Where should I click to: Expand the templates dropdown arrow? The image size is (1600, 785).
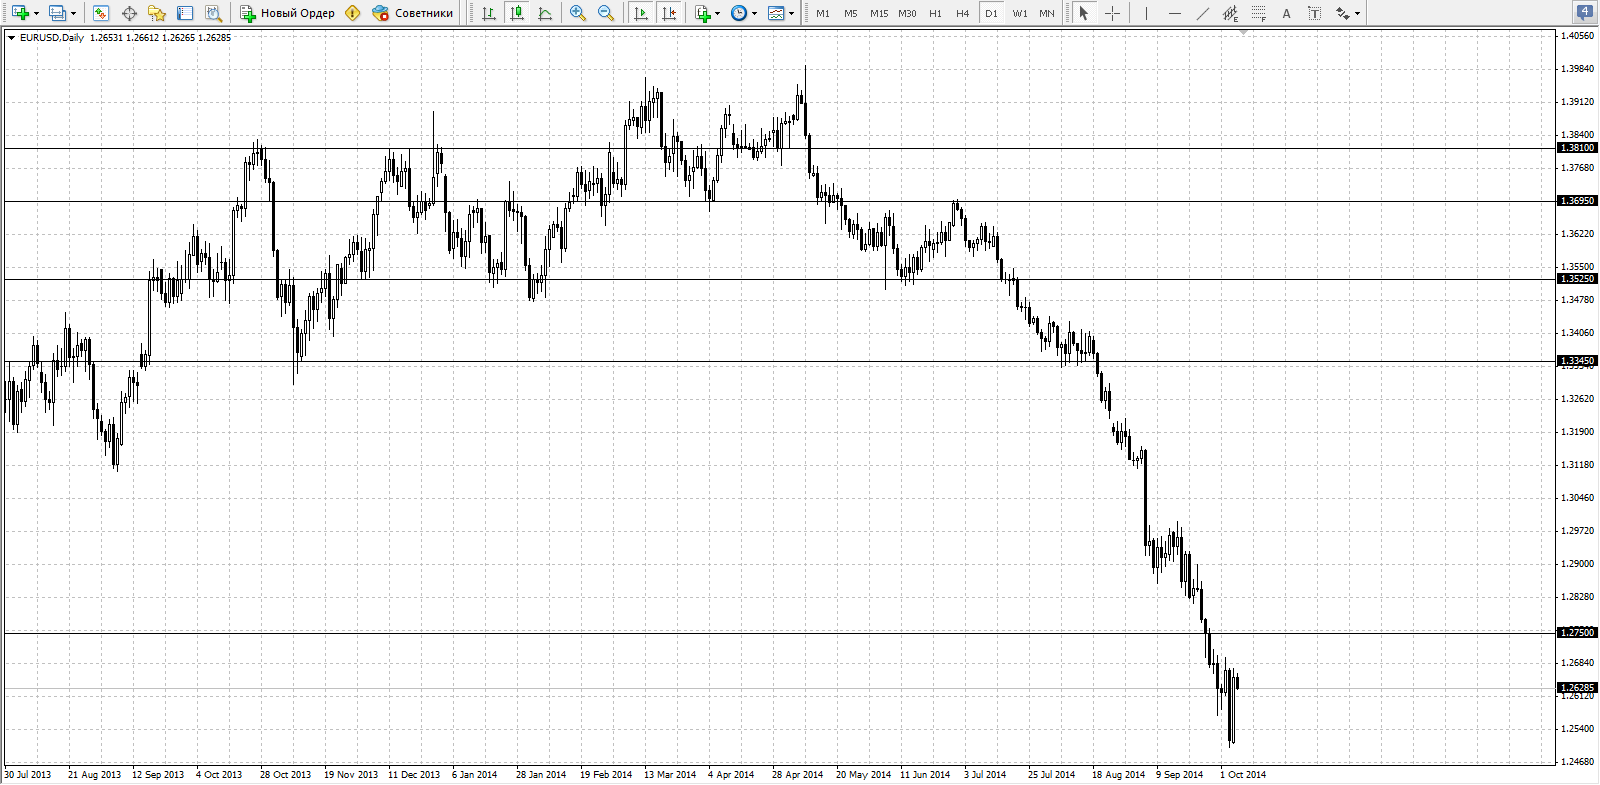coord(791,14)
